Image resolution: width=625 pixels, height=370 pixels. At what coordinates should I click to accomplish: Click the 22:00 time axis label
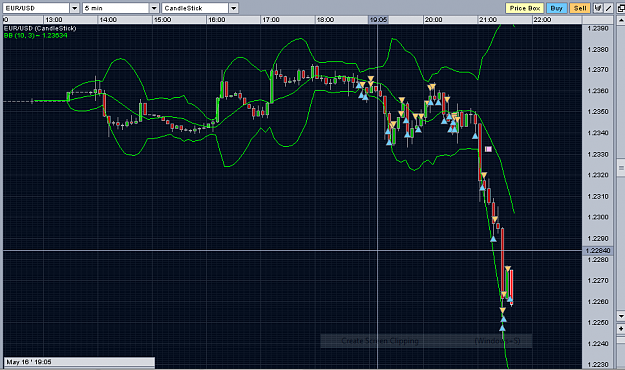click(x=542, y=20)
